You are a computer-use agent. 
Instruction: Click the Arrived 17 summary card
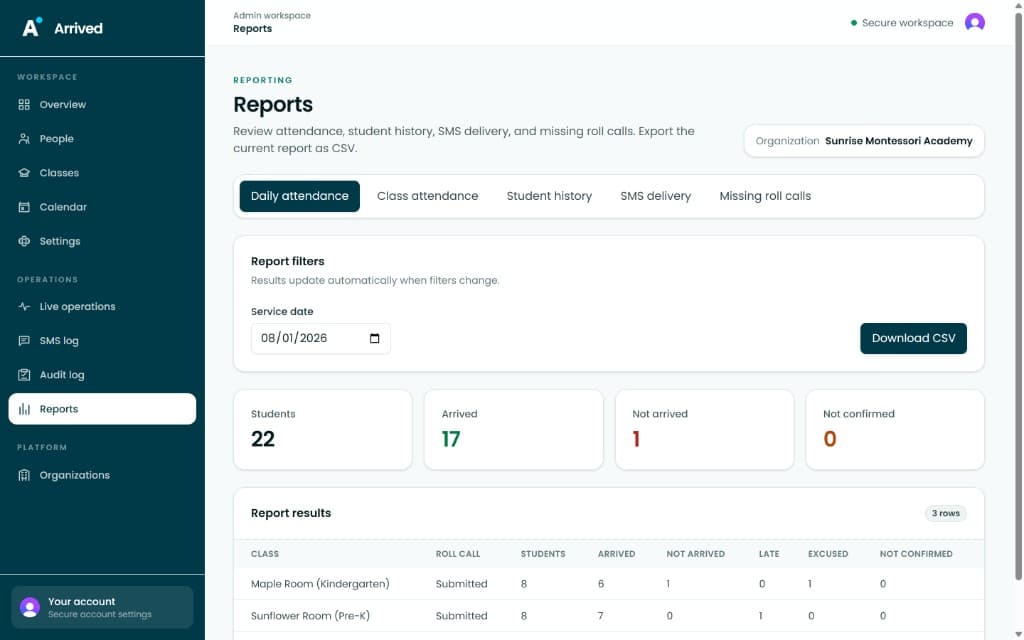coord(513,430)
